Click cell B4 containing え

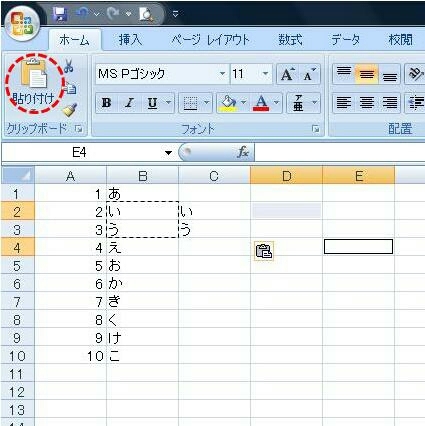tap(142, 247)
